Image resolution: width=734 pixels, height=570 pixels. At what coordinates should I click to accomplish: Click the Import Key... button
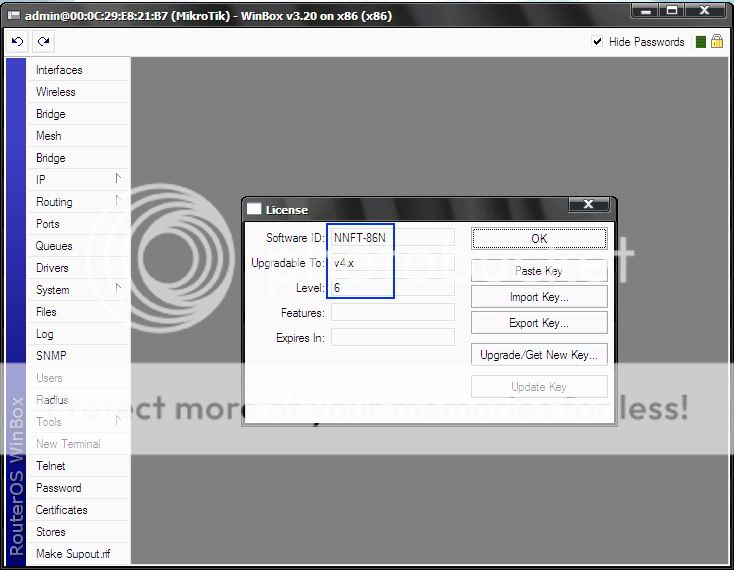[x=539, y=297]
